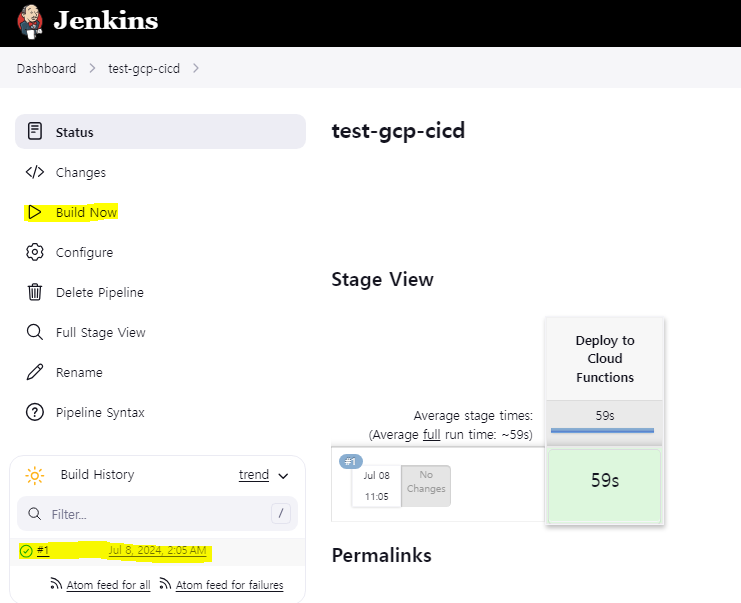Select Rename in the sidebar
Screen dimensions: 741x603
tap(79, 372)
